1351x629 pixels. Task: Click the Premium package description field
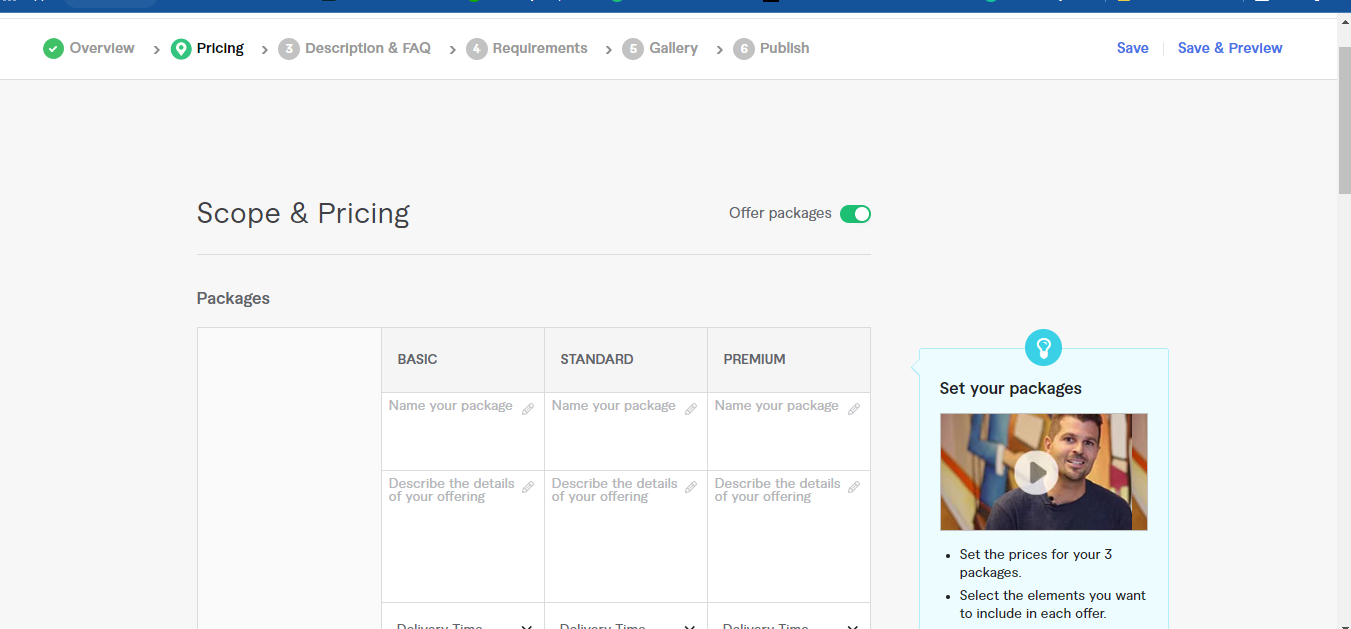789,536
